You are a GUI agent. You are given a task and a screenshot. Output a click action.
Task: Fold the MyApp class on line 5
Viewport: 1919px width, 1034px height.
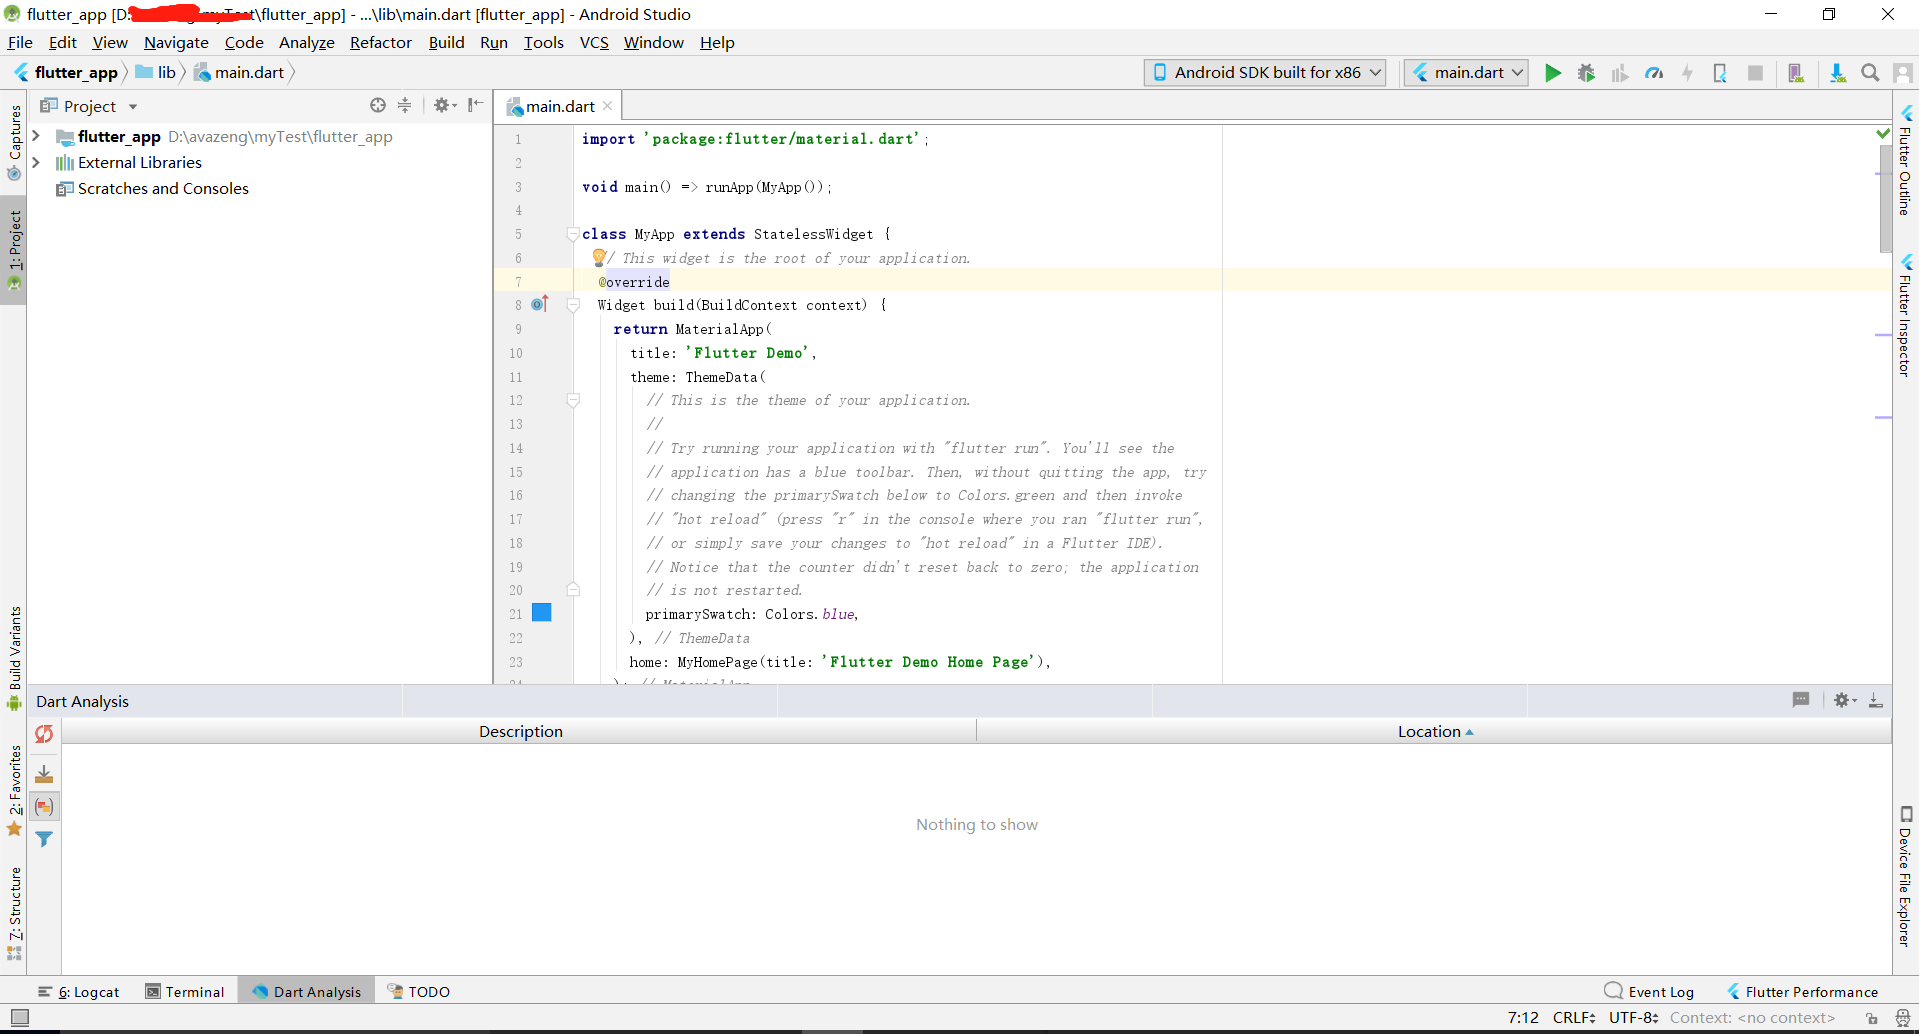tap(573, 234)
